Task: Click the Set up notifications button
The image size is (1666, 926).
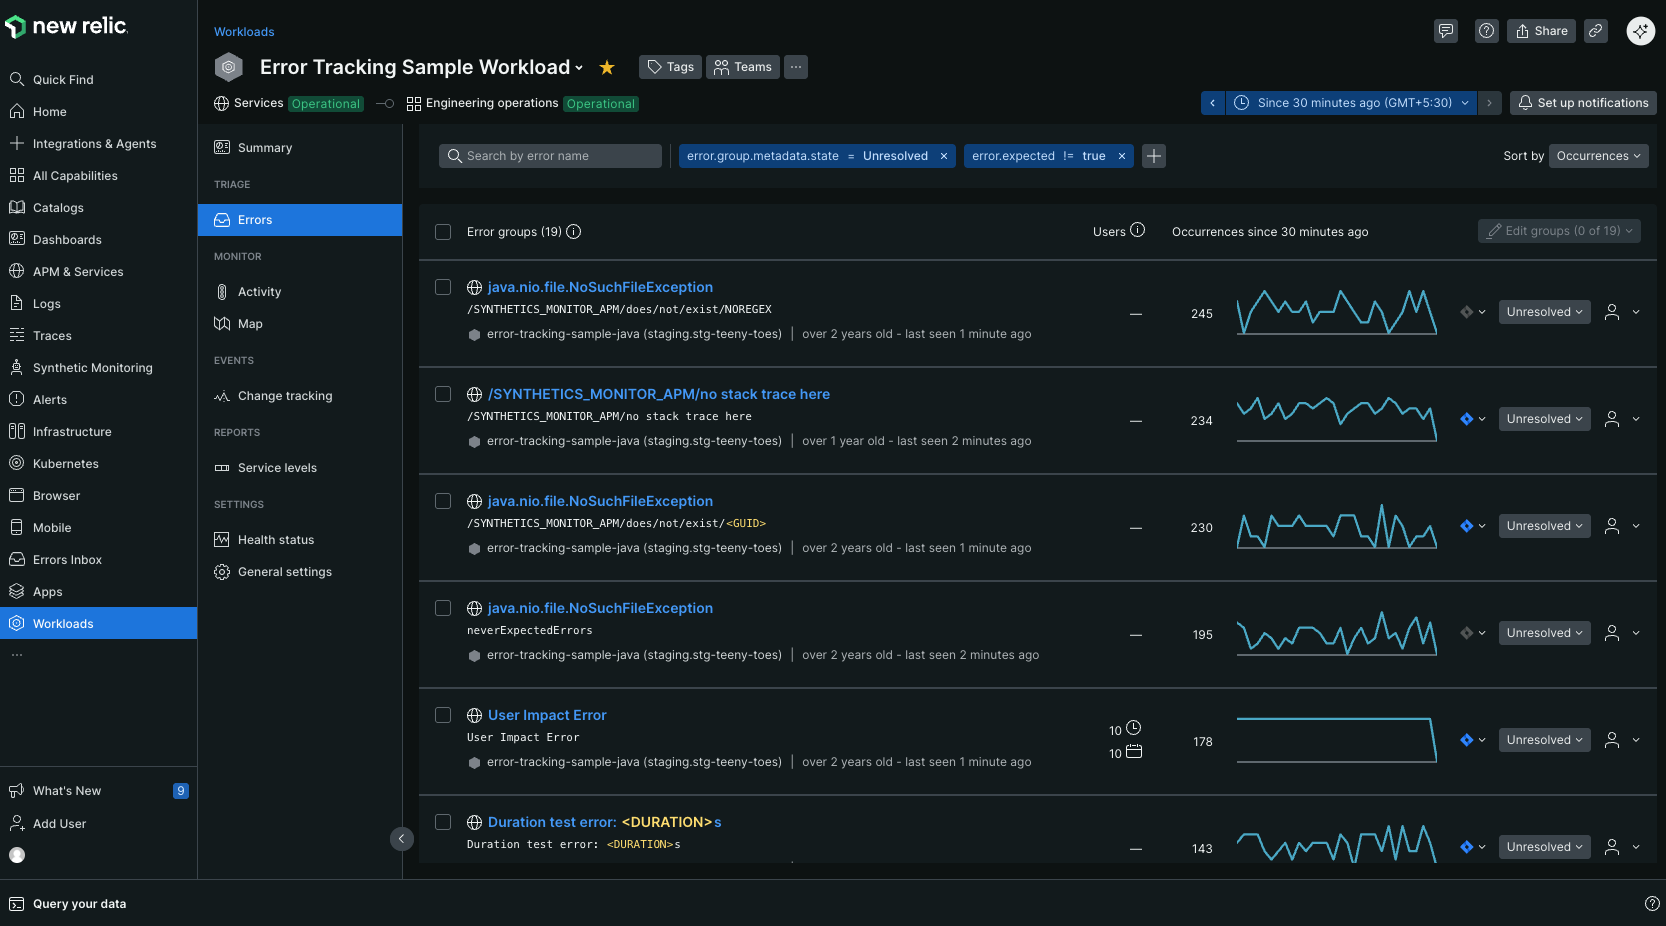Action: pyautogui.click(x=1583, y=103)
